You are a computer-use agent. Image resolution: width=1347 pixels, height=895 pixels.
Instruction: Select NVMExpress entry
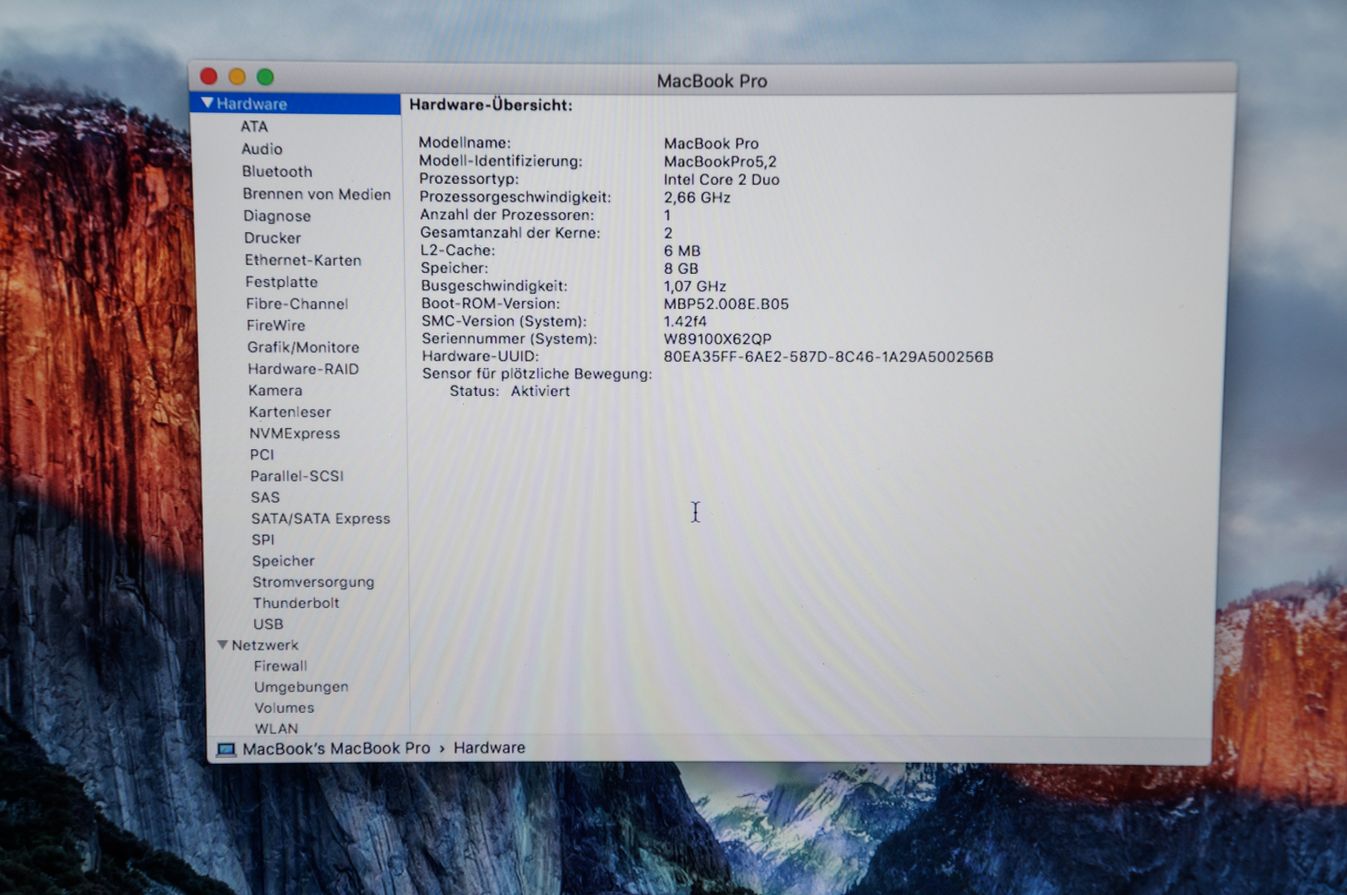pos(295,434)
